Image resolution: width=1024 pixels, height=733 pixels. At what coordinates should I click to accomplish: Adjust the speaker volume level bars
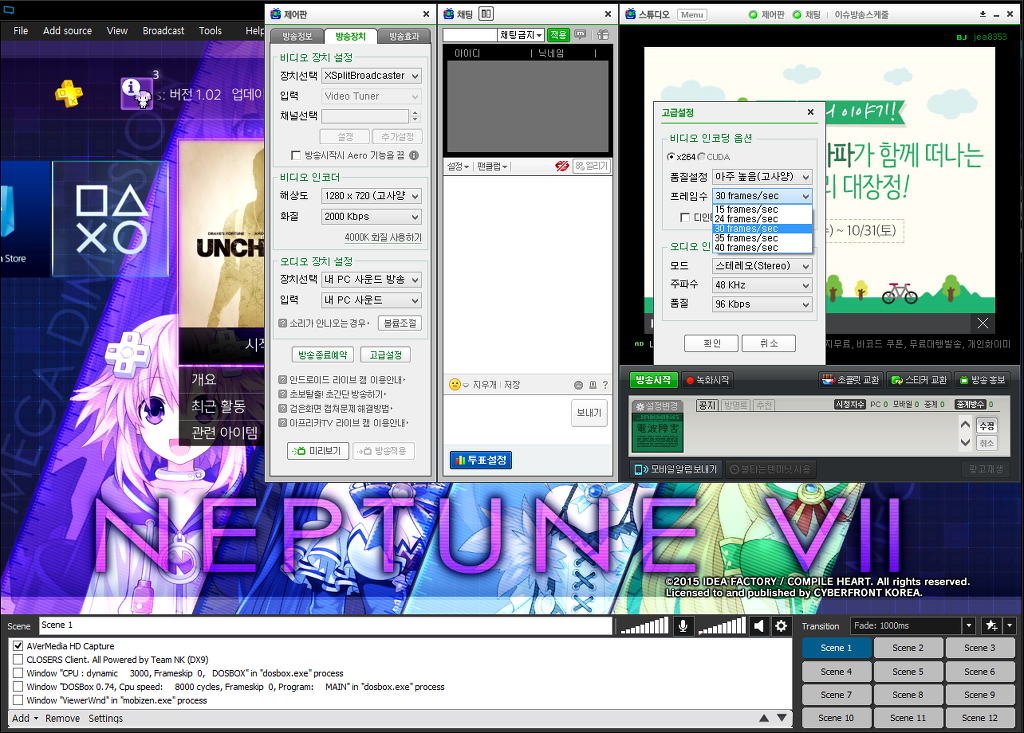click(x=722, y=626)
